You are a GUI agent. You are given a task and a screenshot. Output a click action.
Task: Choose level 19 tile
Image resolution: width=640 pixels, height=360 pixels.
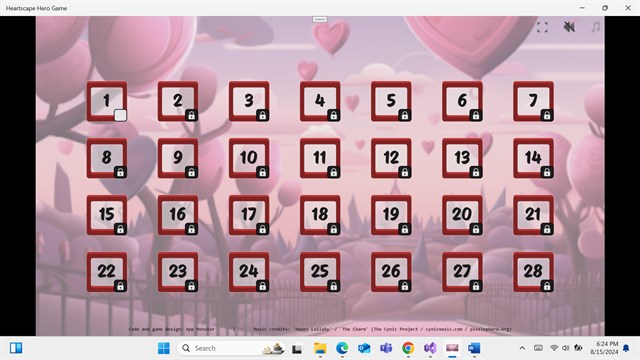(x=391, y=215)
